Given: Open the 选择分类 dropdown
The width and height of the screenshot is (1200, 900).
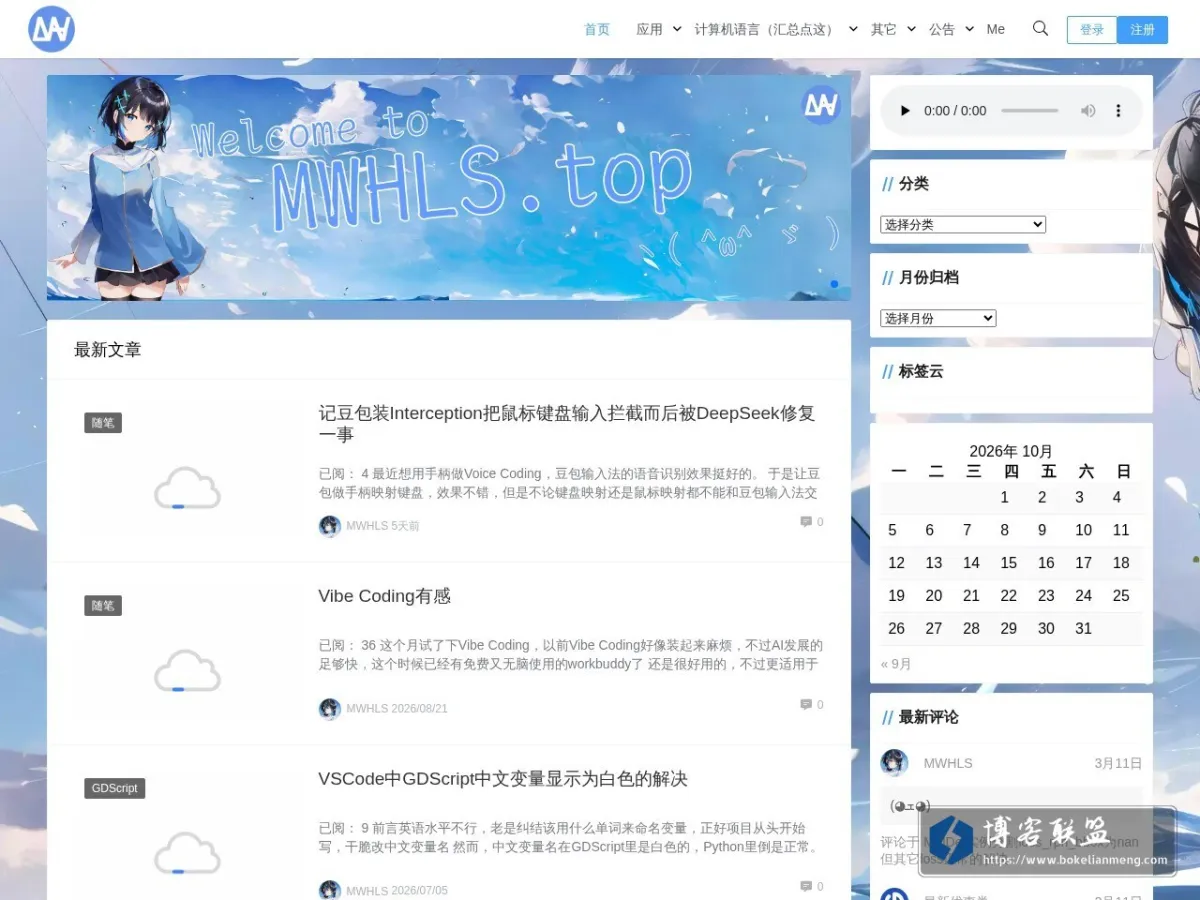Looking at the screenshot, I should [x=963, y=225].
